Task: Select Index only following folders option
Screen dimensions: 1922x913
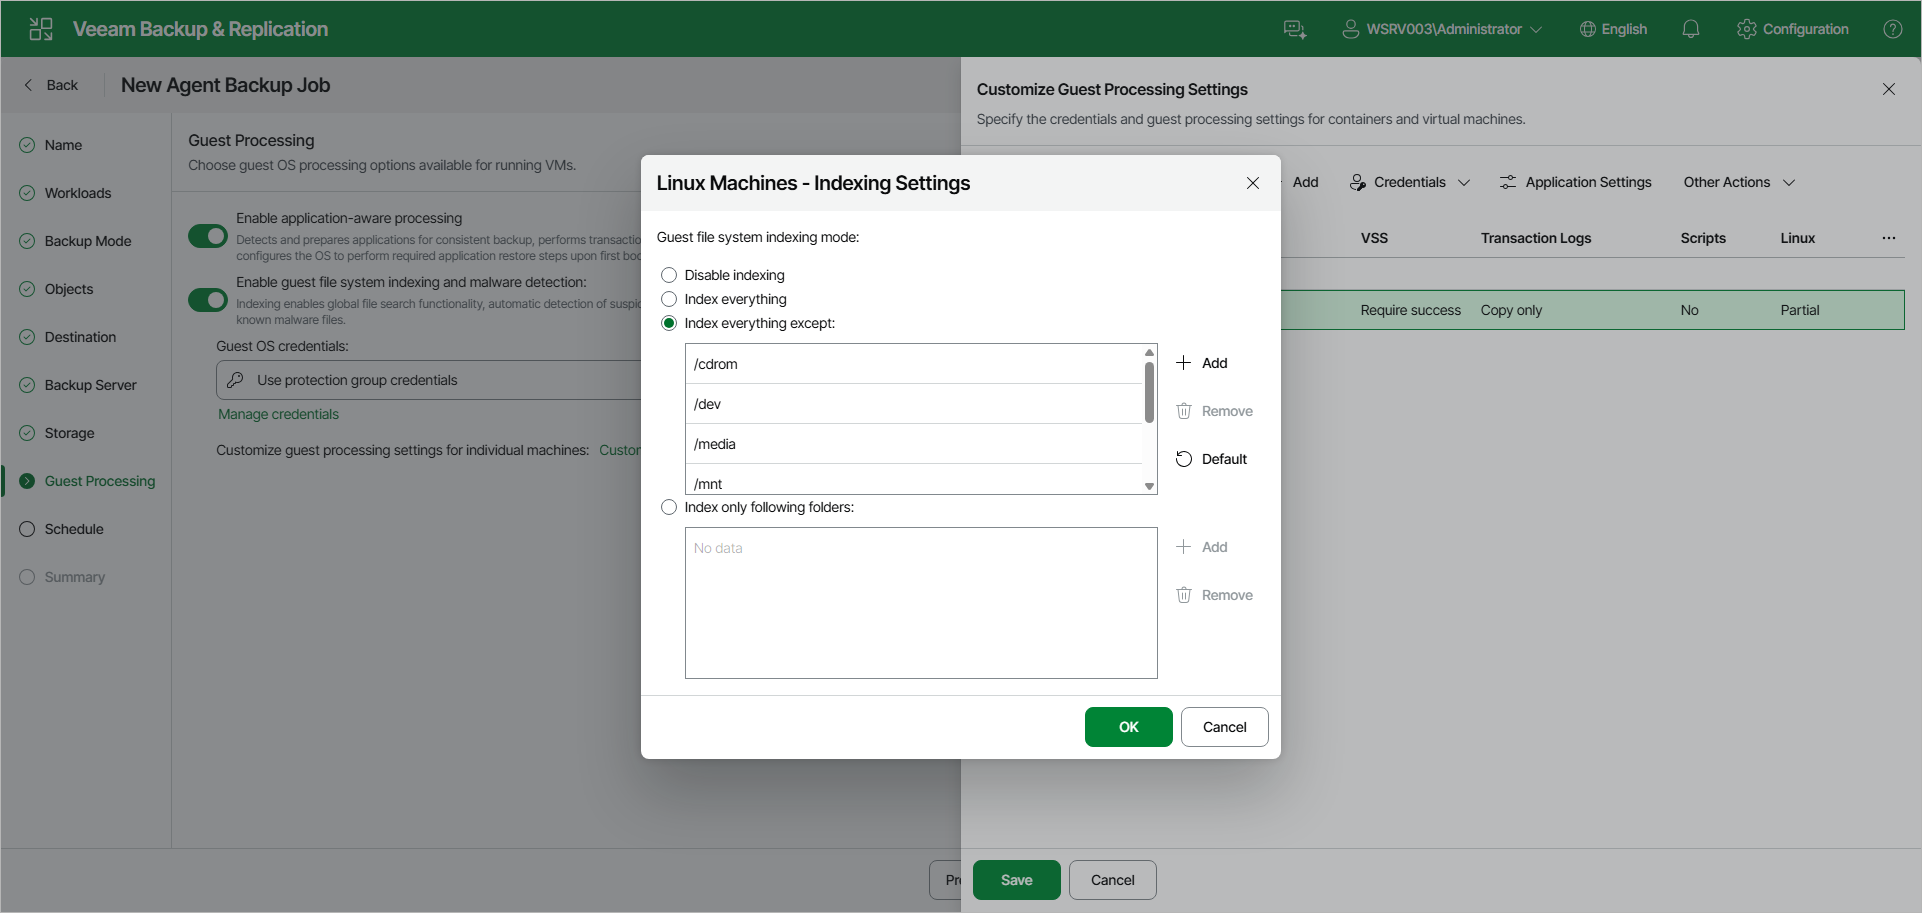Action: click(x=669, y=507)
